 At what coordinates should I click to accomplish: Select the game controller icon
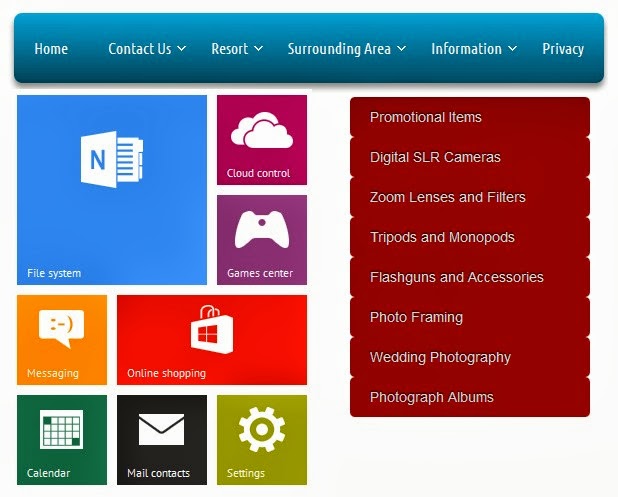tap(262, 229)
